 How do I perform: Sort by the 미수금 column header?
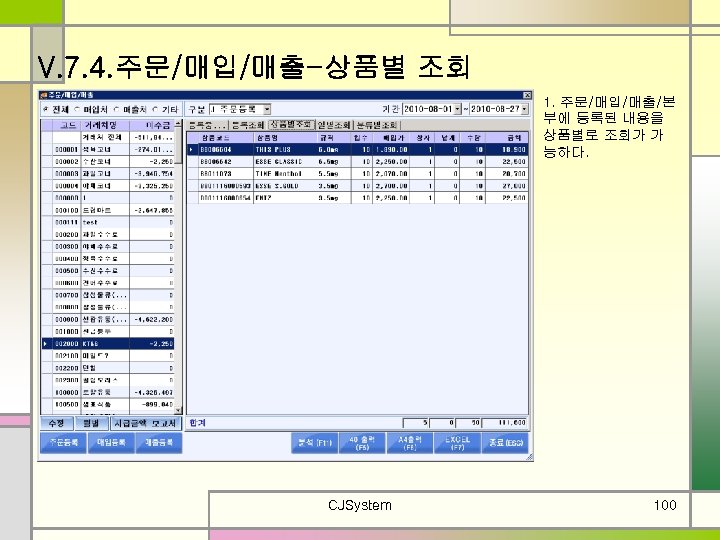152,125
